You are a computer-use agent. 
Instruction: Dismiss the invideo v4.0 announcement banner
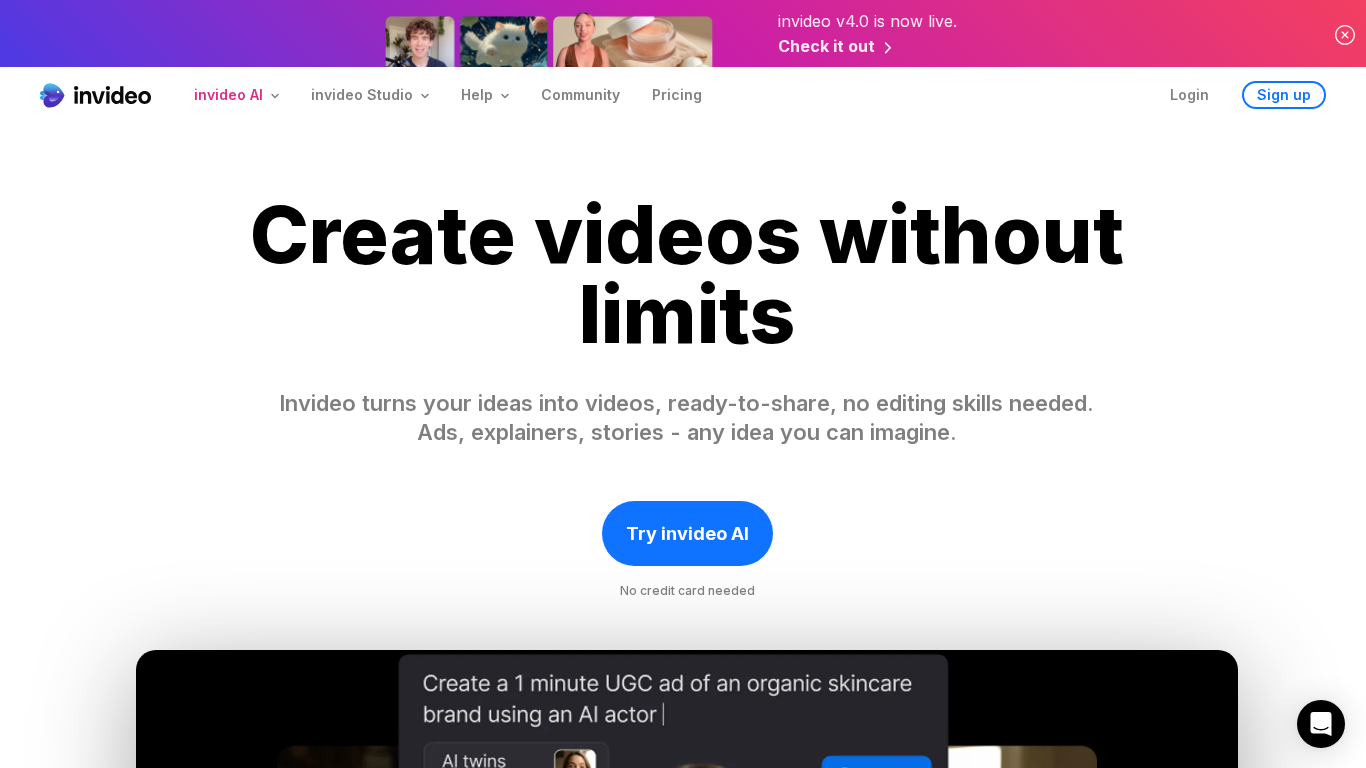pos(1345,34)
